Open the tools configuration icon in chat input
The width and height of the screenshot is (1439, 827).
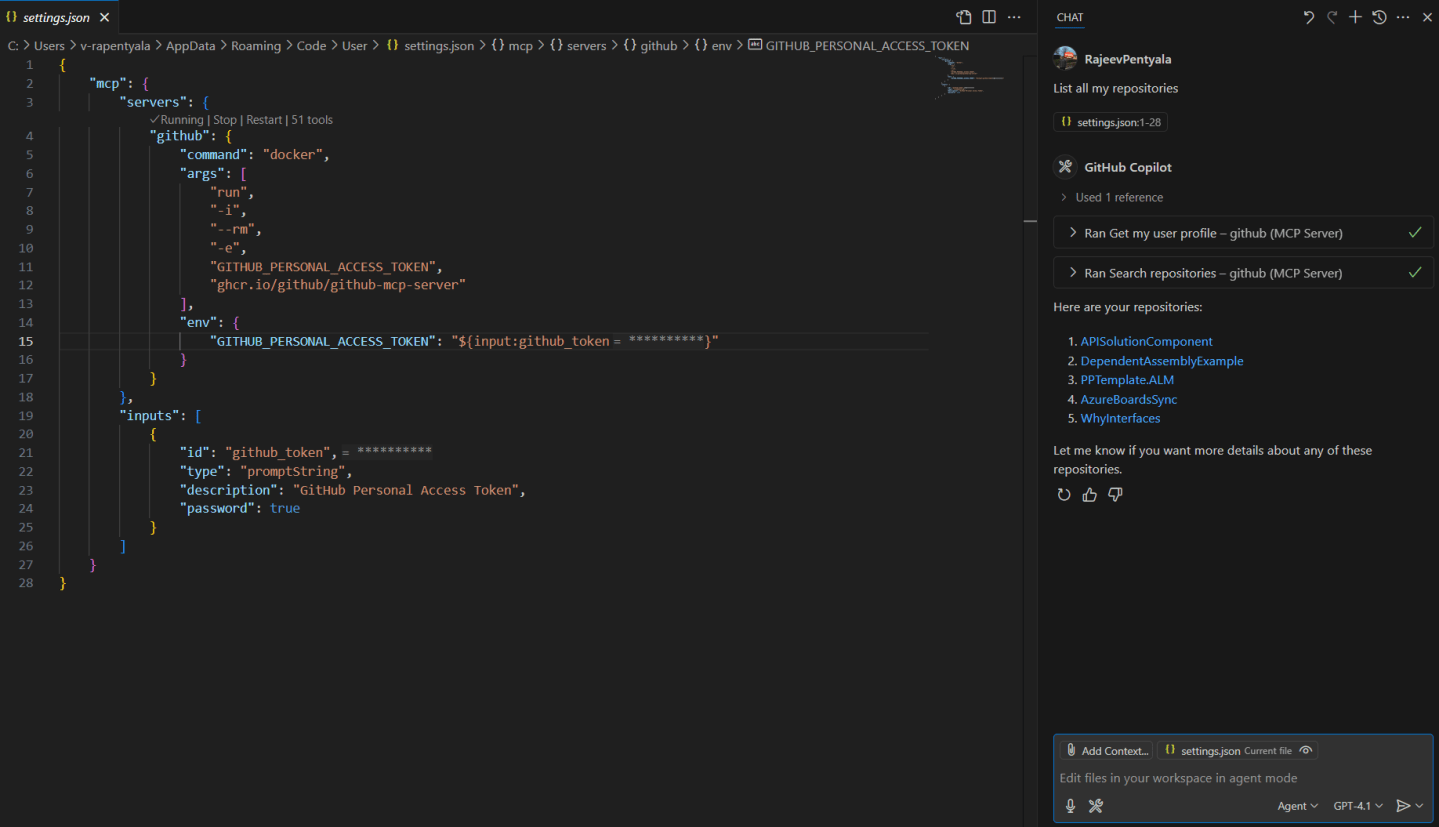(1095, 805)
